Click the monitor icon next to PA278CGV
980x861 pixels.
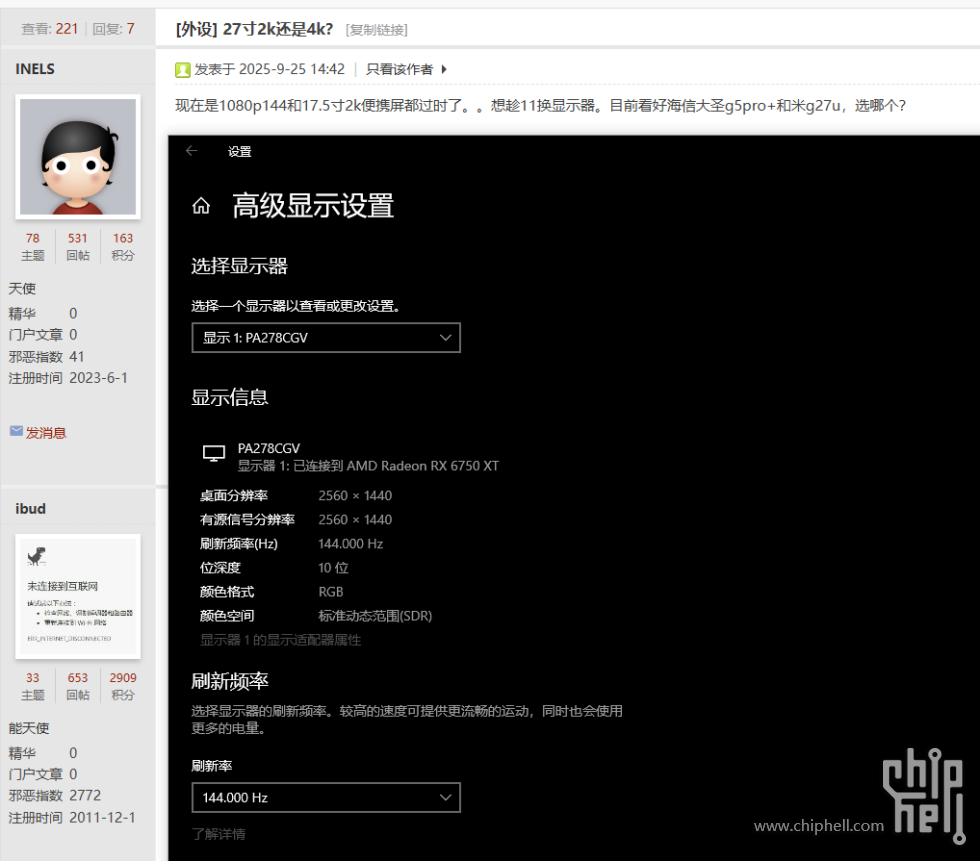coord(214,453)
